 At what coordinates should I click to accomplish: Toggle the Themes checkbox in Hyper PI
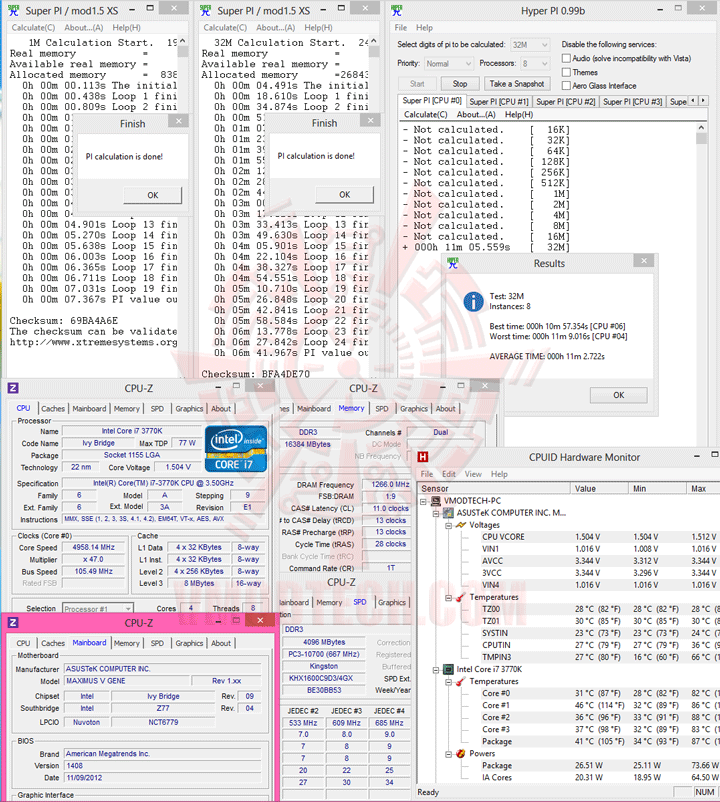pyautogui.click(x=566, y=72)
